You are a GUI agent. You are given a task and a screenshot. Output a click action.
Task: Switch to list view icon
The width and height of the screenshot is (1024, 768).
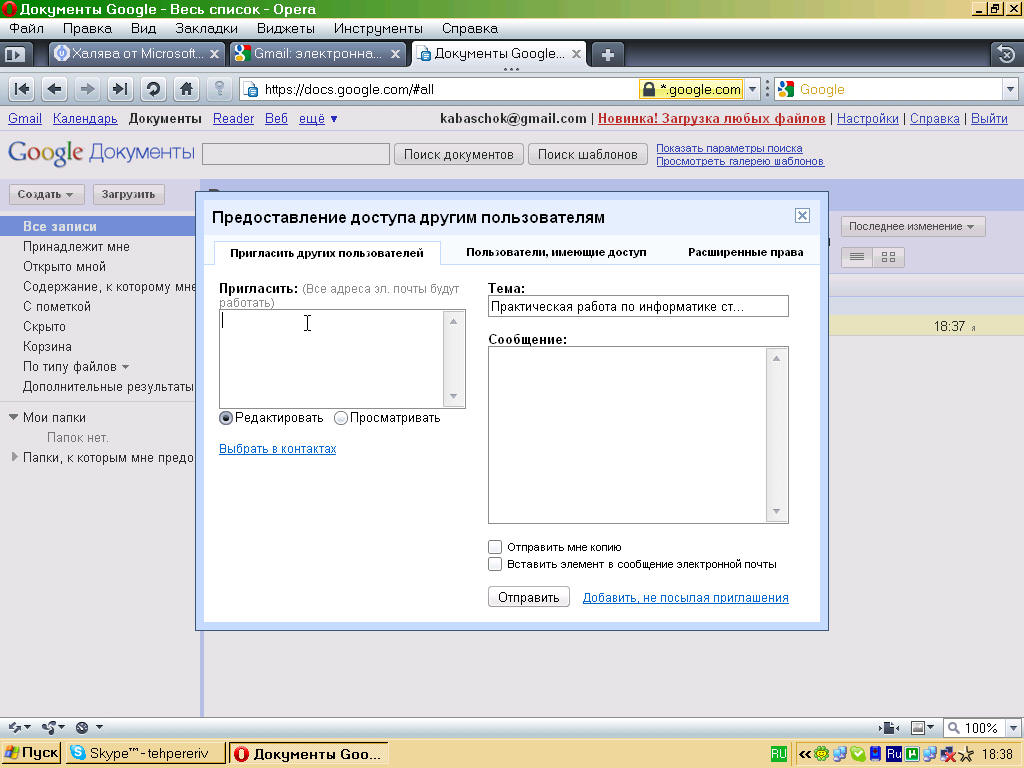(x=857, y=257)
